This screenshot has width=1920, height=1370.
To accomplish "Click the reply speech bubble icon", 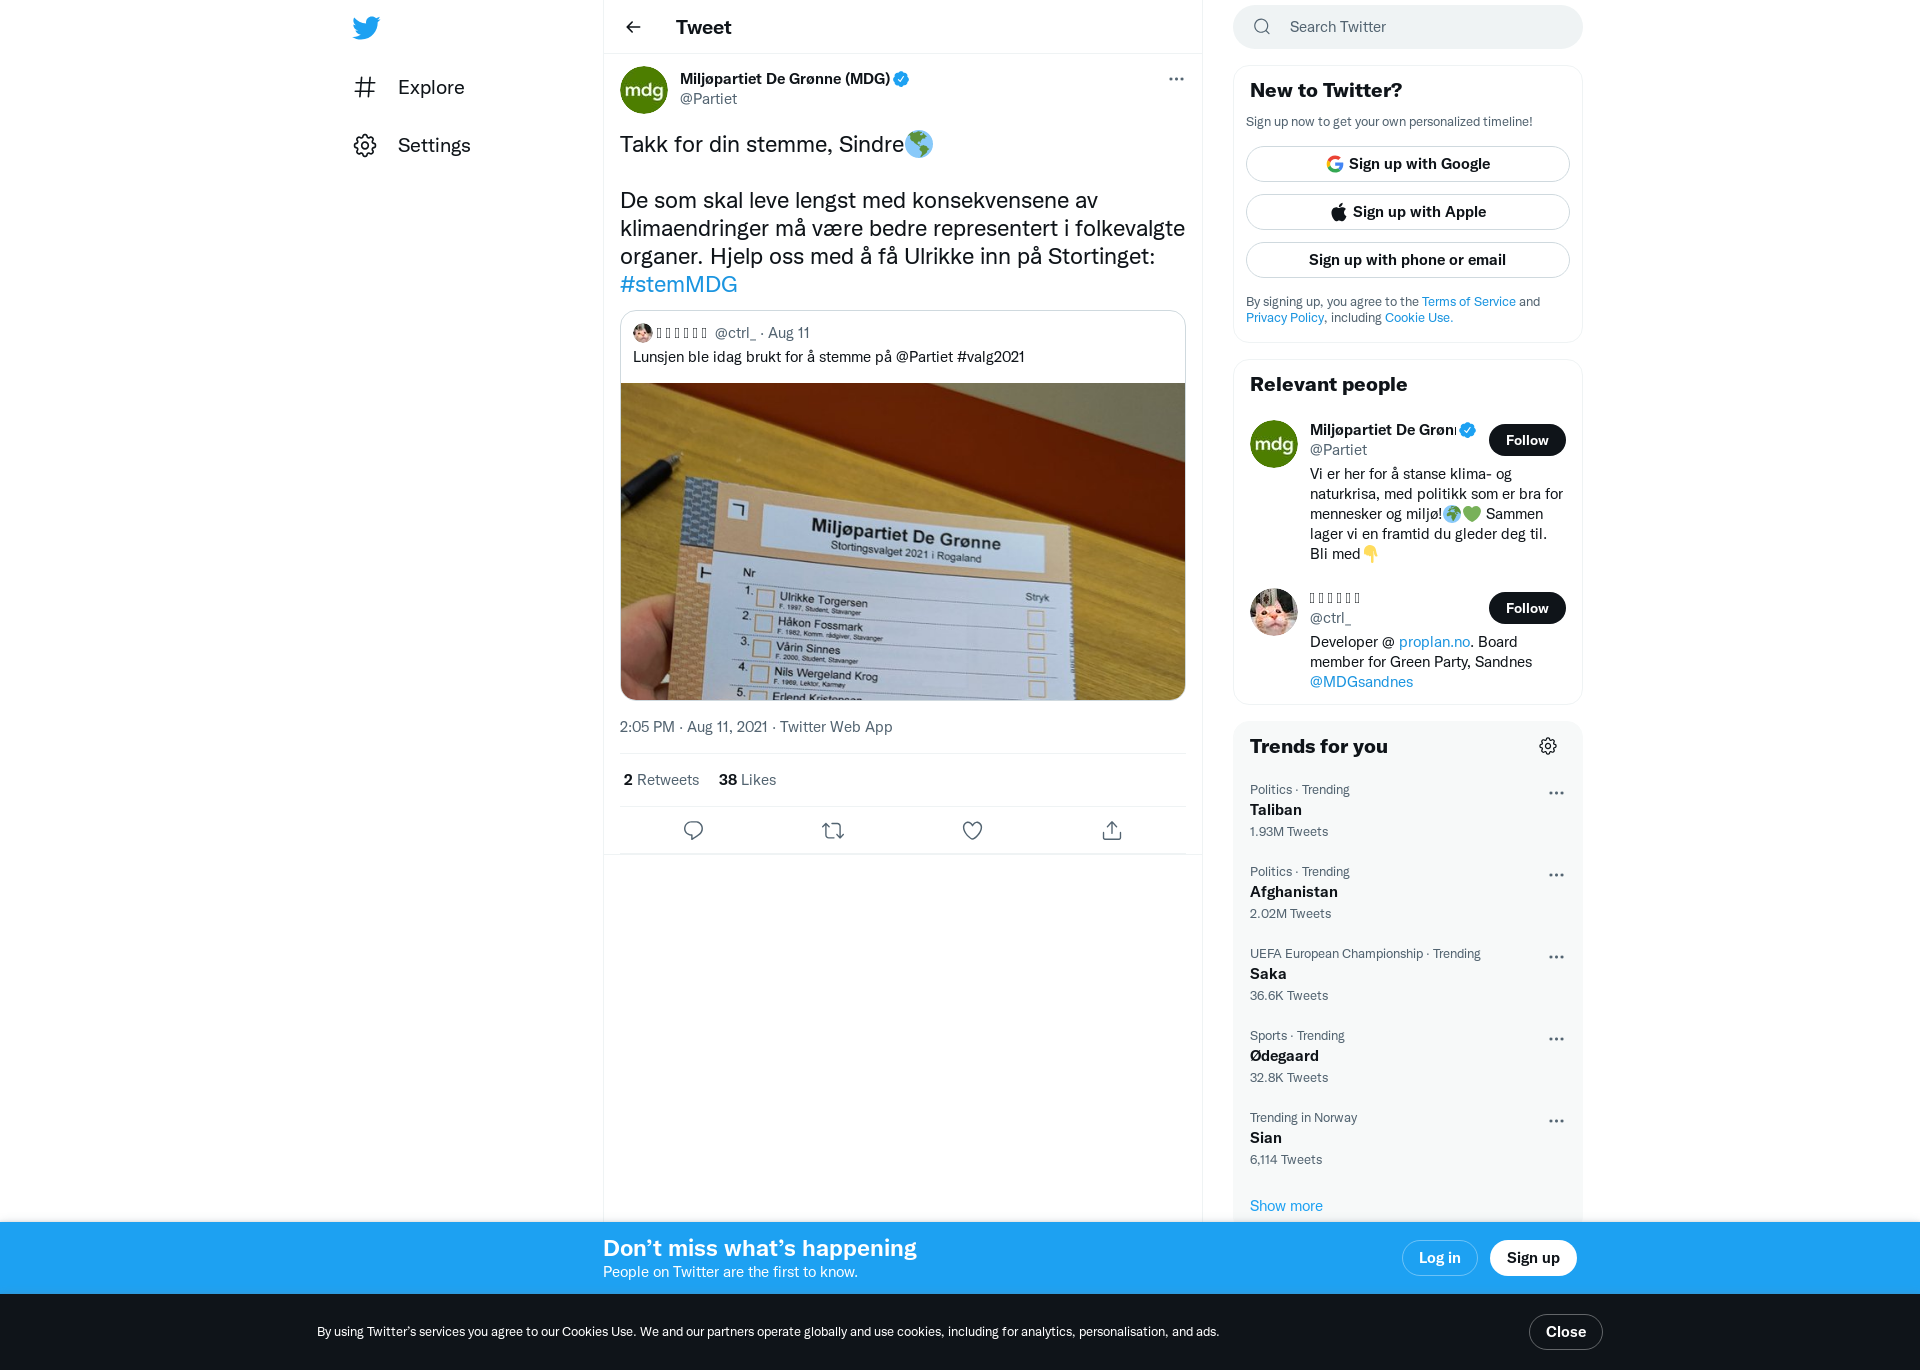I will point(693,830).
